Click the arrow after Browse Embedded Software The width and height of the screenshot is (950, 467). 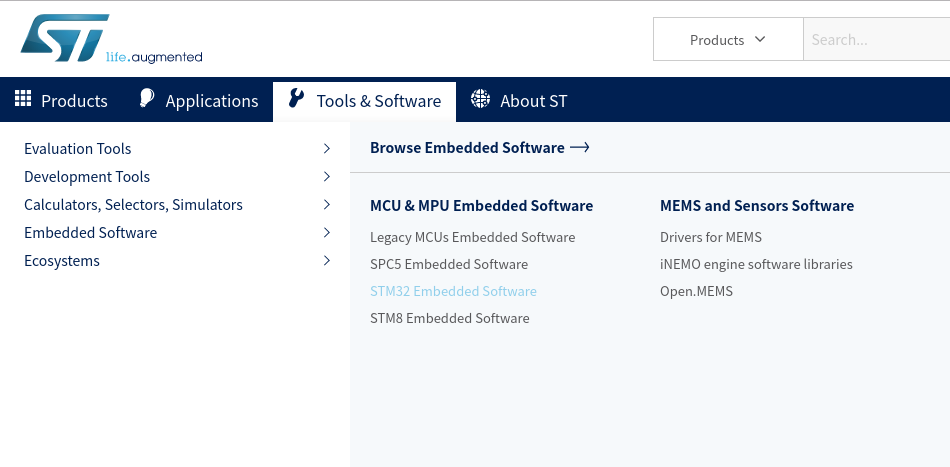(580, 147)
